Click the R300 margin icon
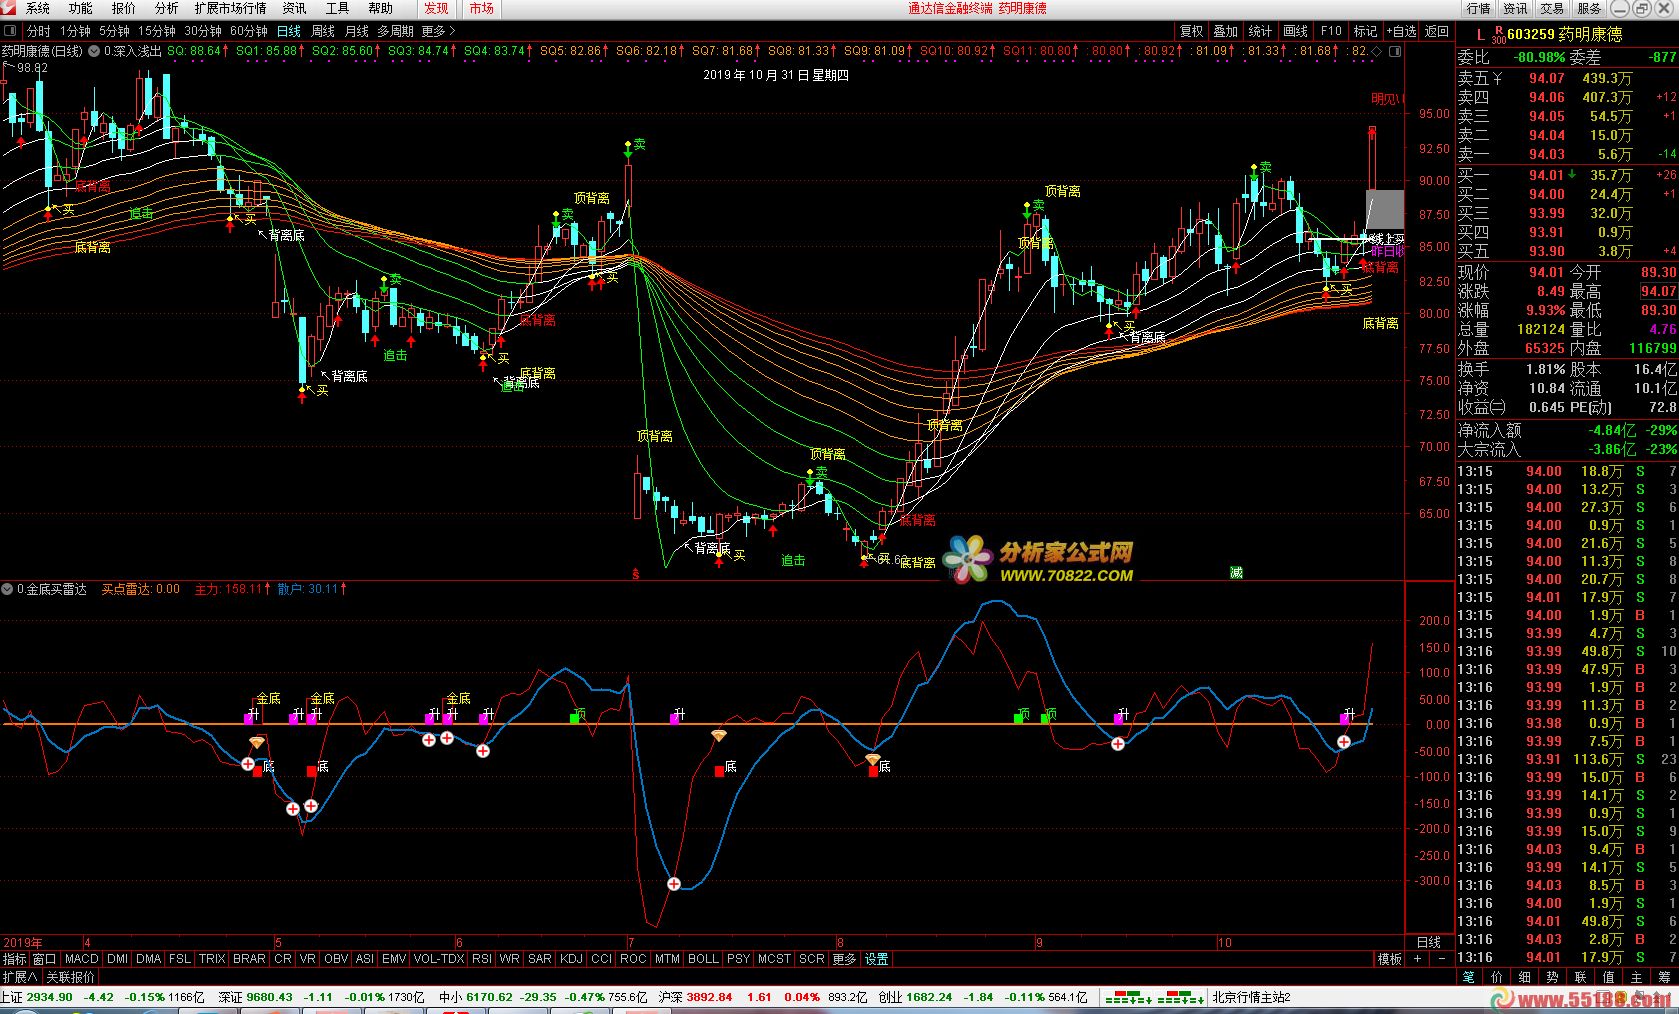The height and width of the screenshot is (1014, 1679). click(1498, 34)
